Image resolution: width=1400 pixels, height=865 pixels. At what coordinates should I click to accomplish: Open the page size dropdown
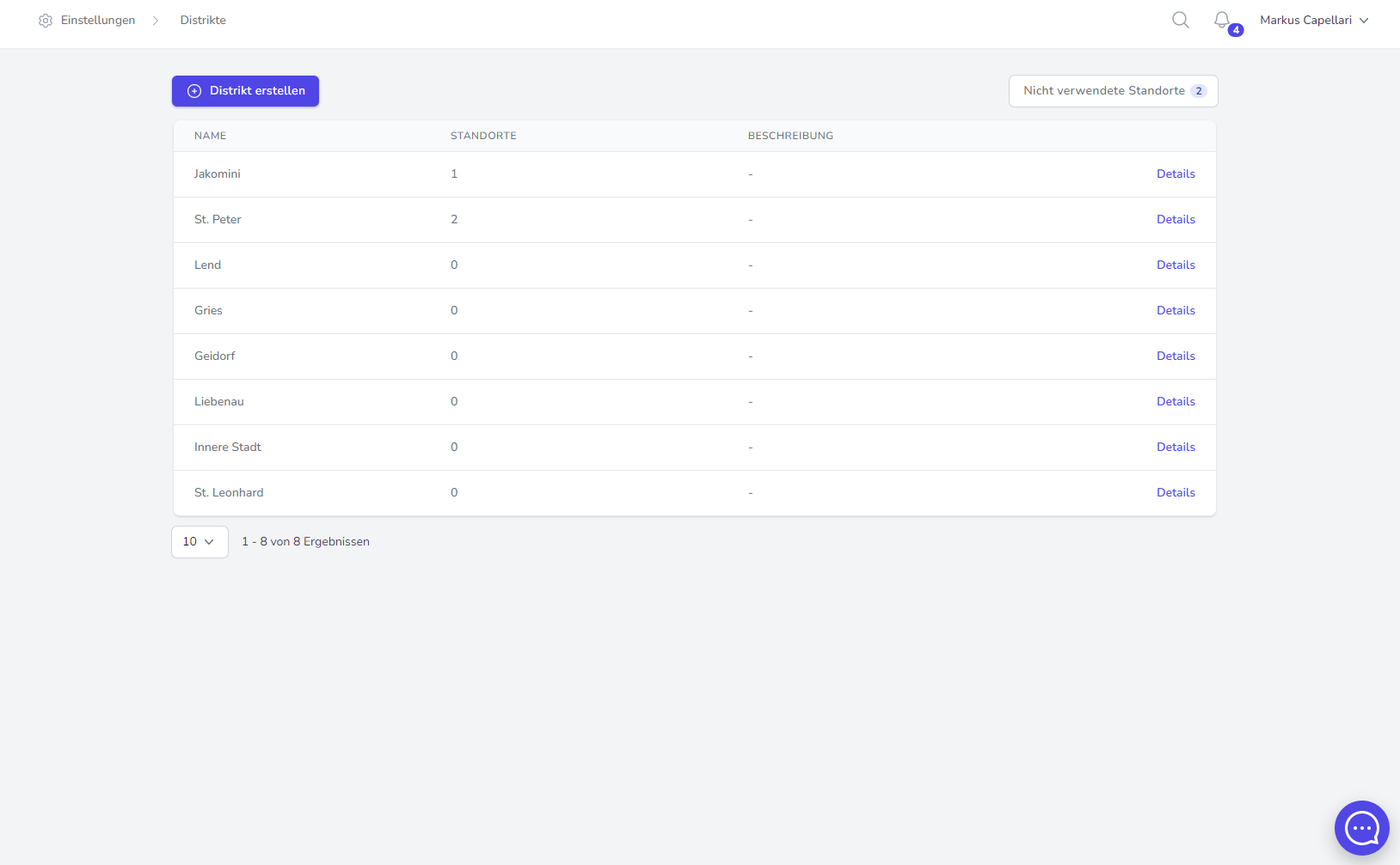pyautogui.click(x=200, y=541)
